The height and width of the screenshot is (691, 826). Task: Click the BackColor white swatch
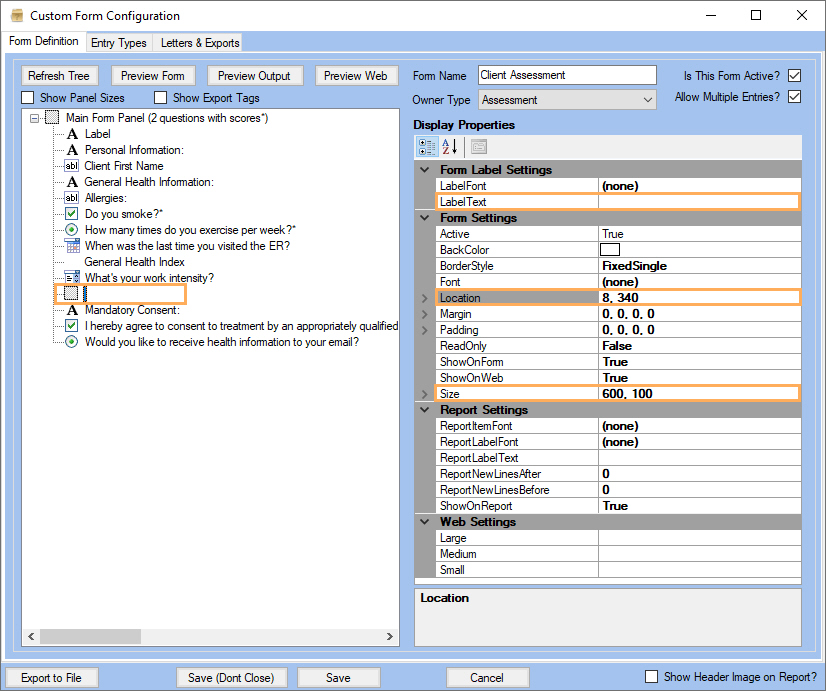point(610,250)
